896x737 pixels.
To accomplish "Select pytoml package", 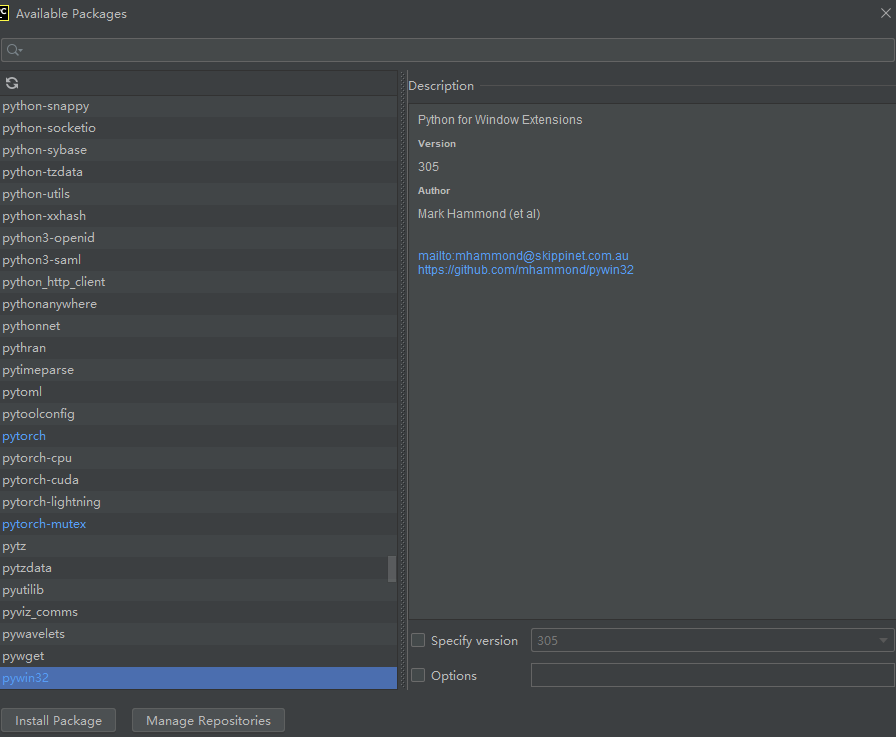I will point(198,392).
